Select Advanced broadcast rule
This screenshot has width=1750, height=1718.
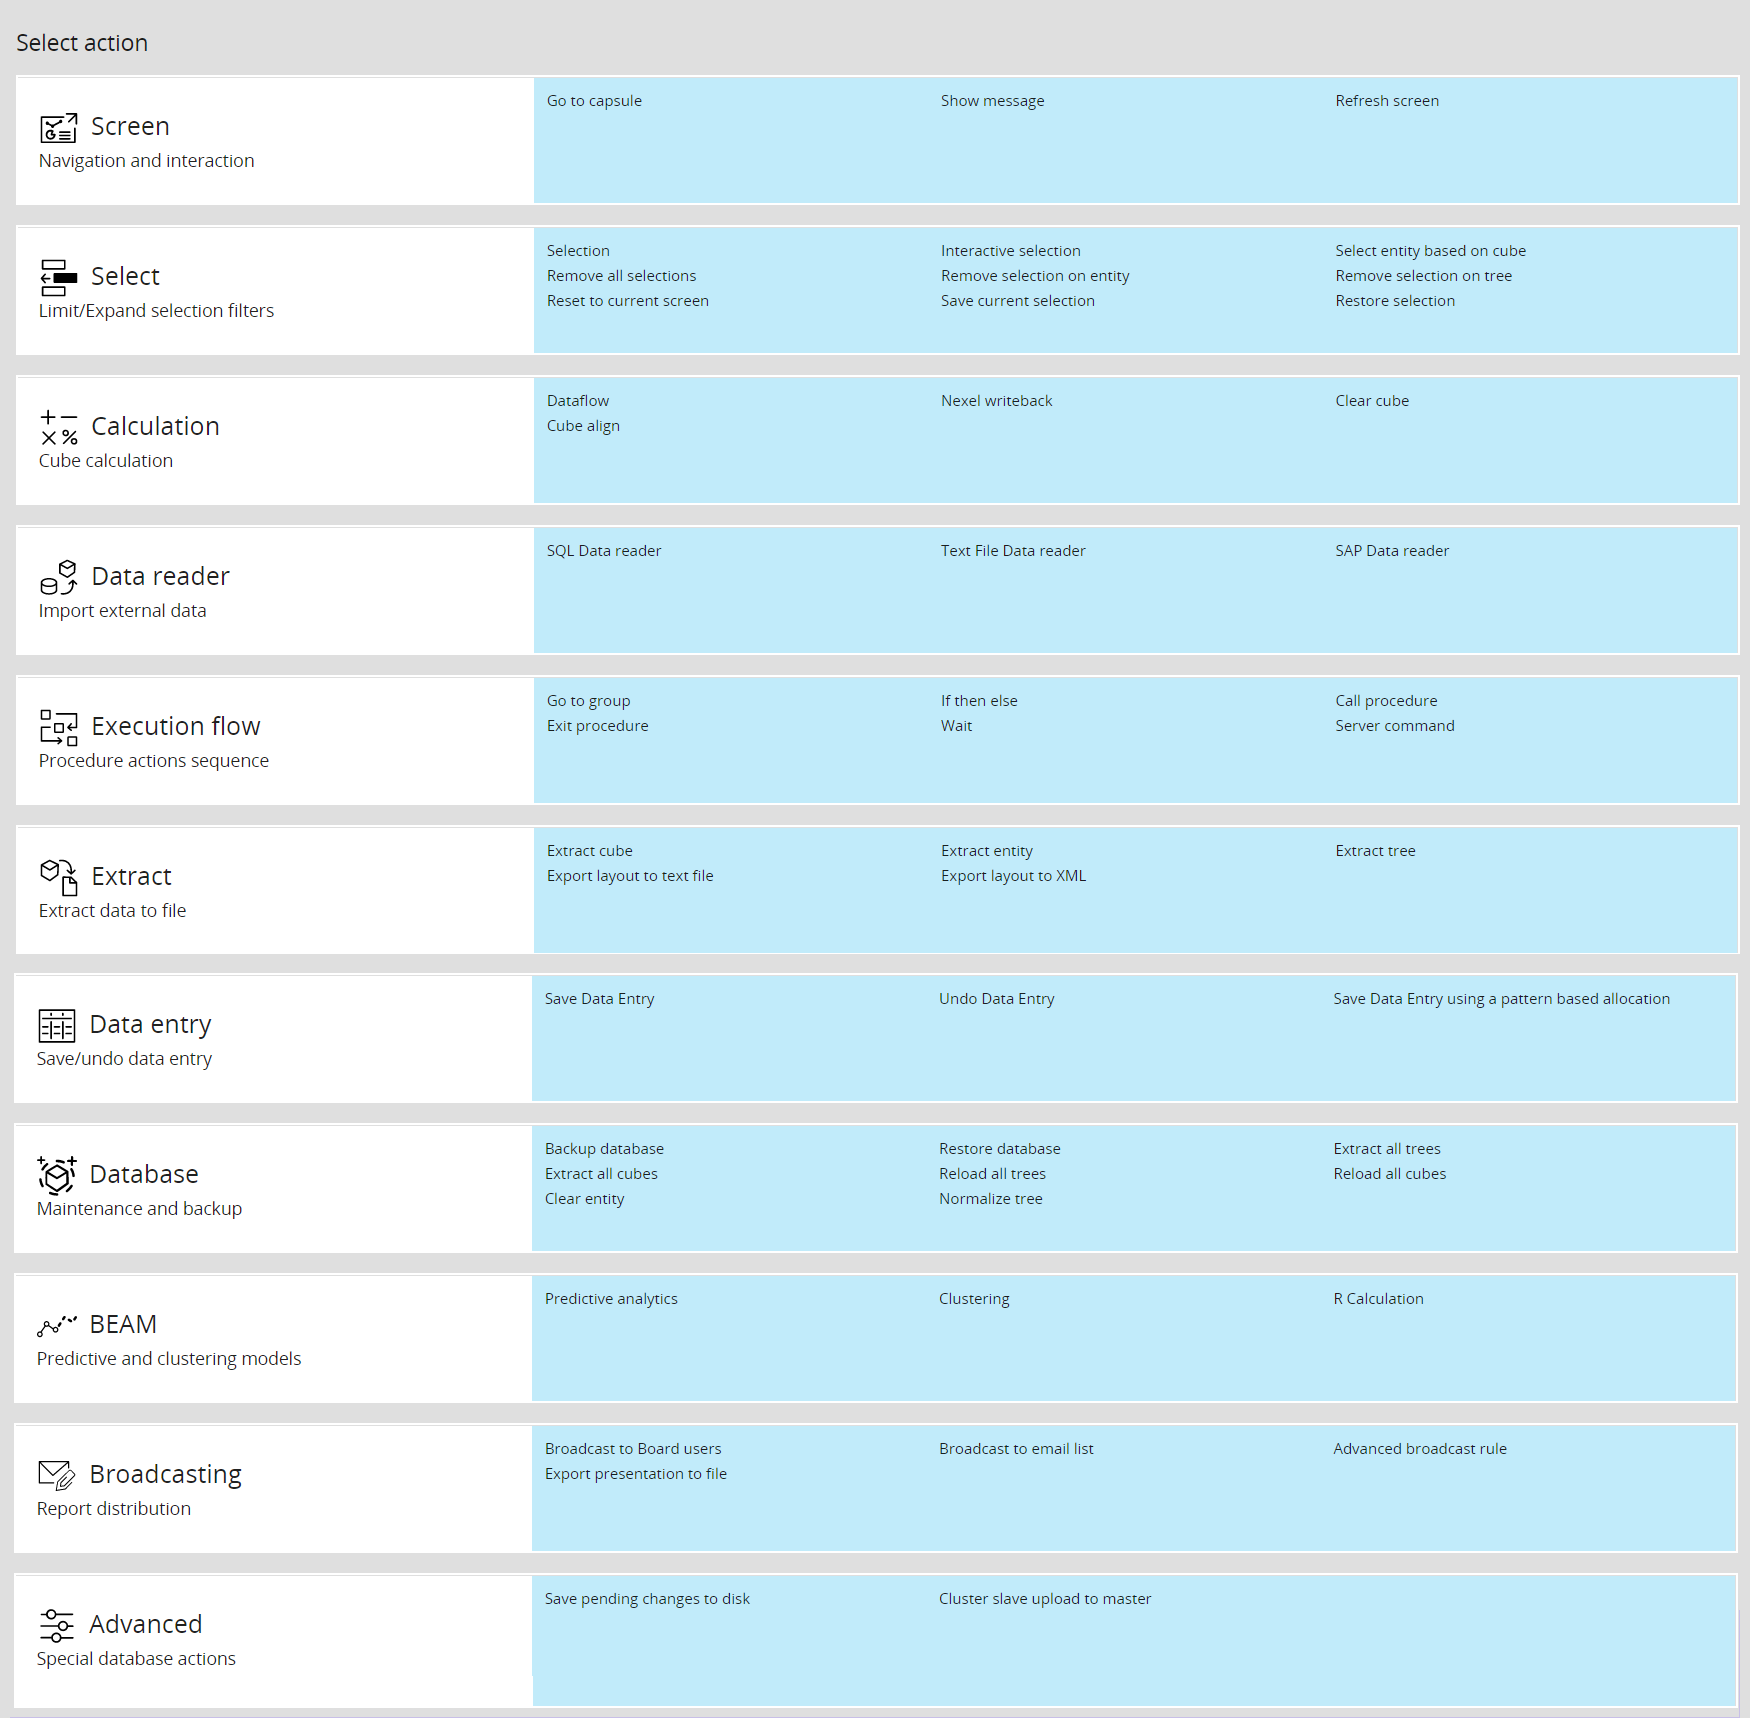1420,1449
